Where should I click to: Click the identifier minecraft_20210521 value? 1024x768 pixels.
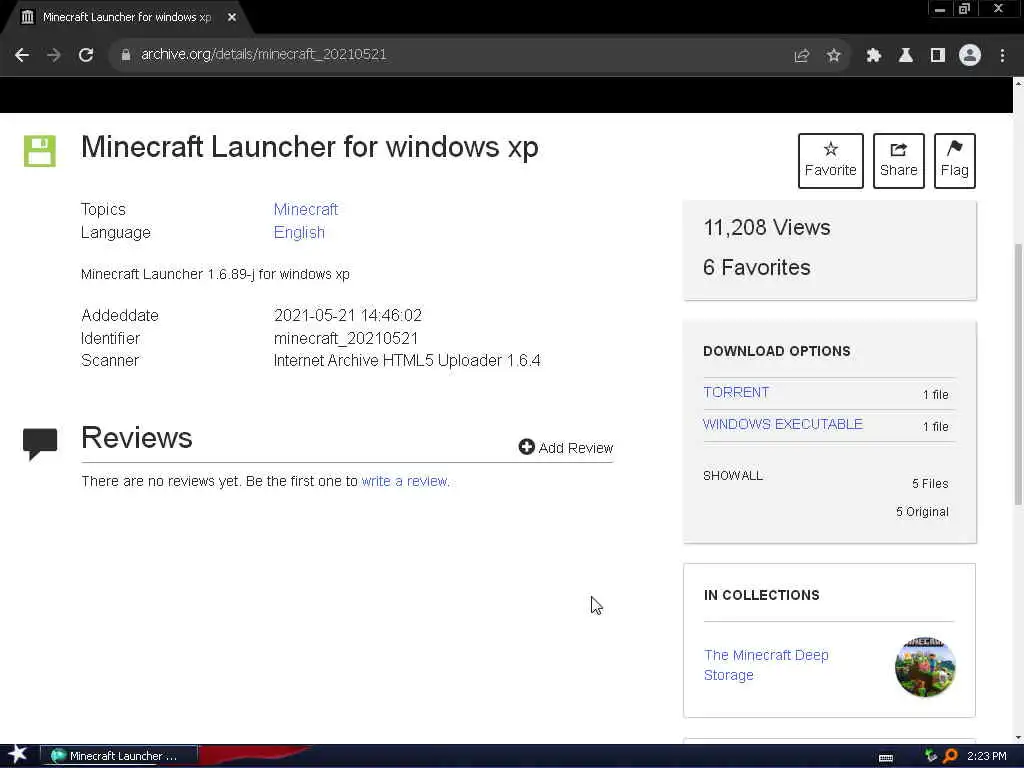coord(345,338)
